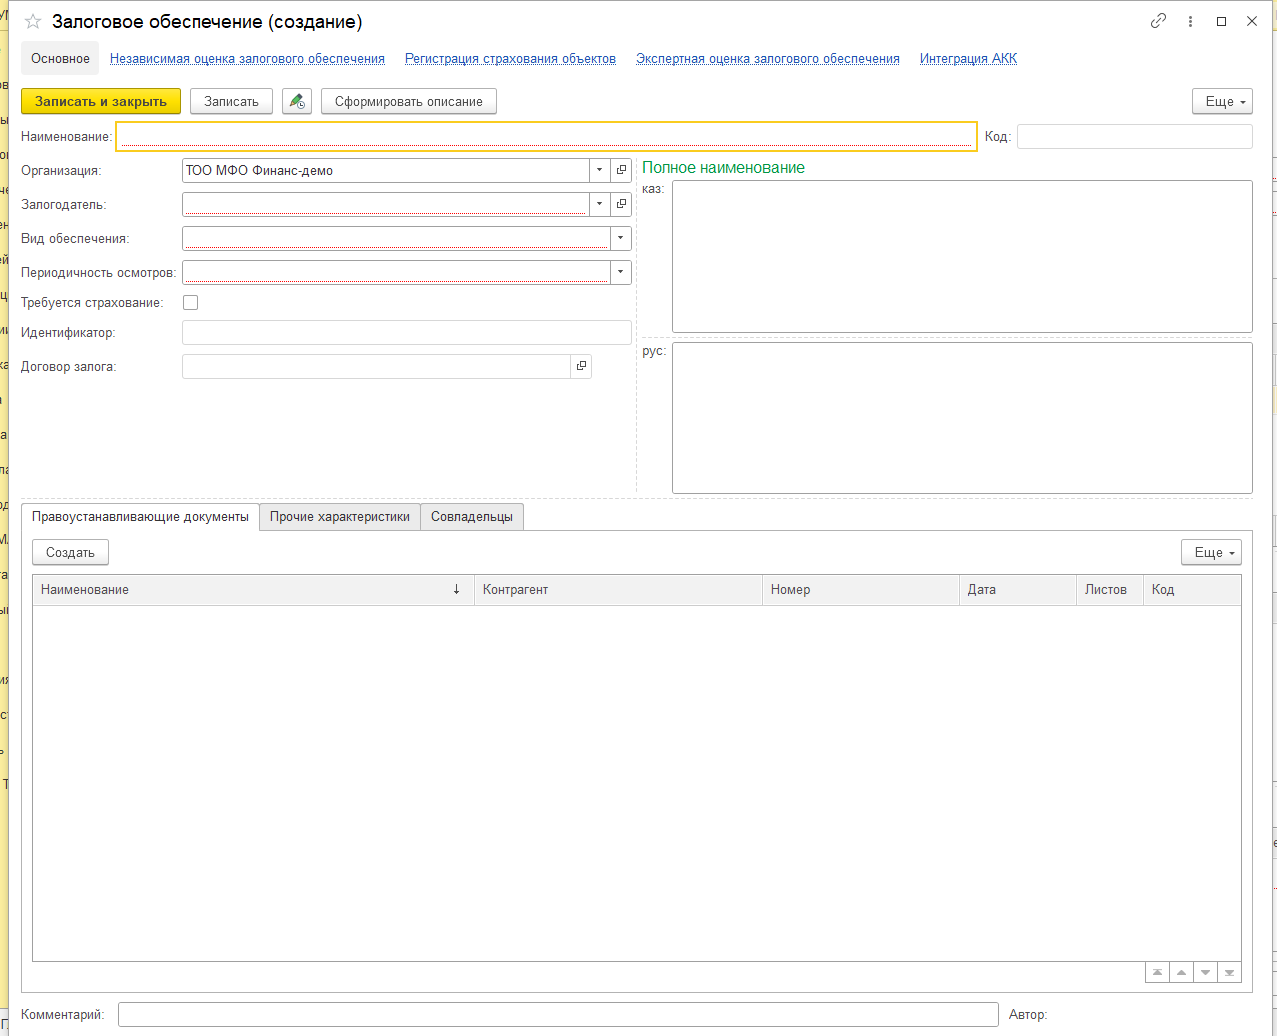Toggle sort arrow in Наименование column header
The image size is (1277, 1036).
click(457, 589)
